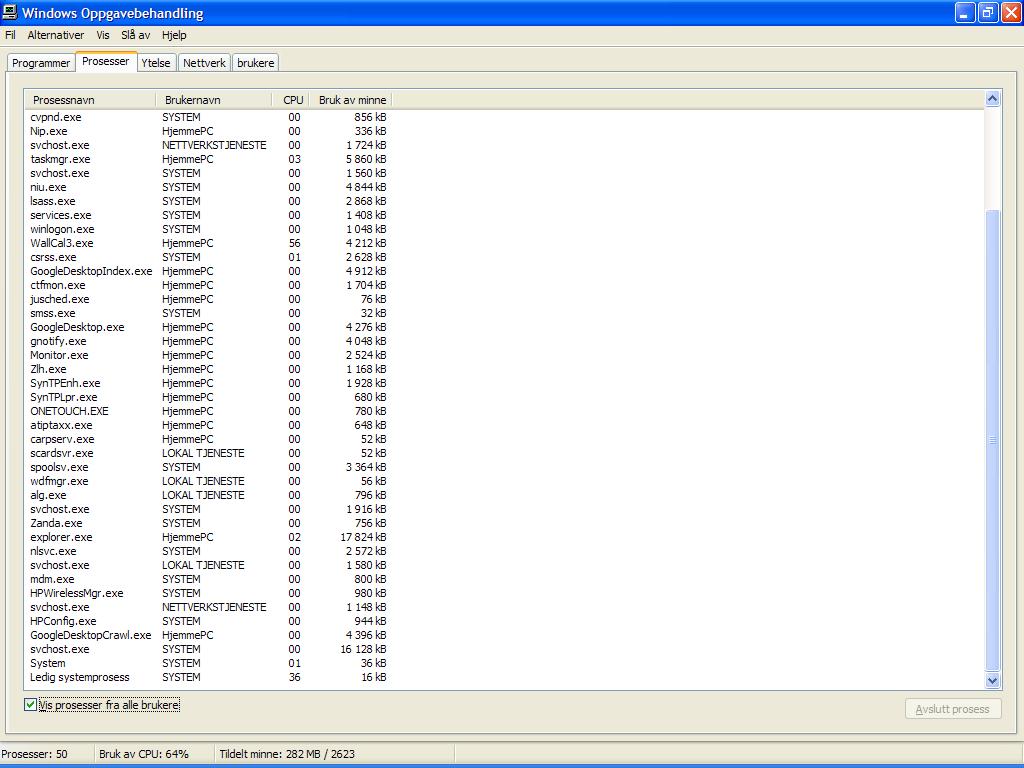Screen dimensions: 1024x768
Task: Click Bruk av CPU: 64% status
Action: 144,754
